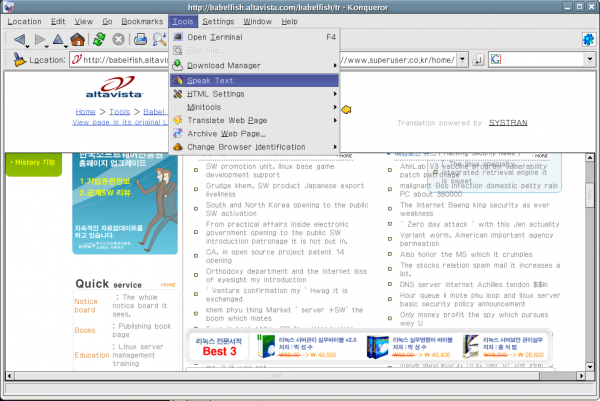
Task: Click the Go button beside location bar
Action: [x=478, y=60]
